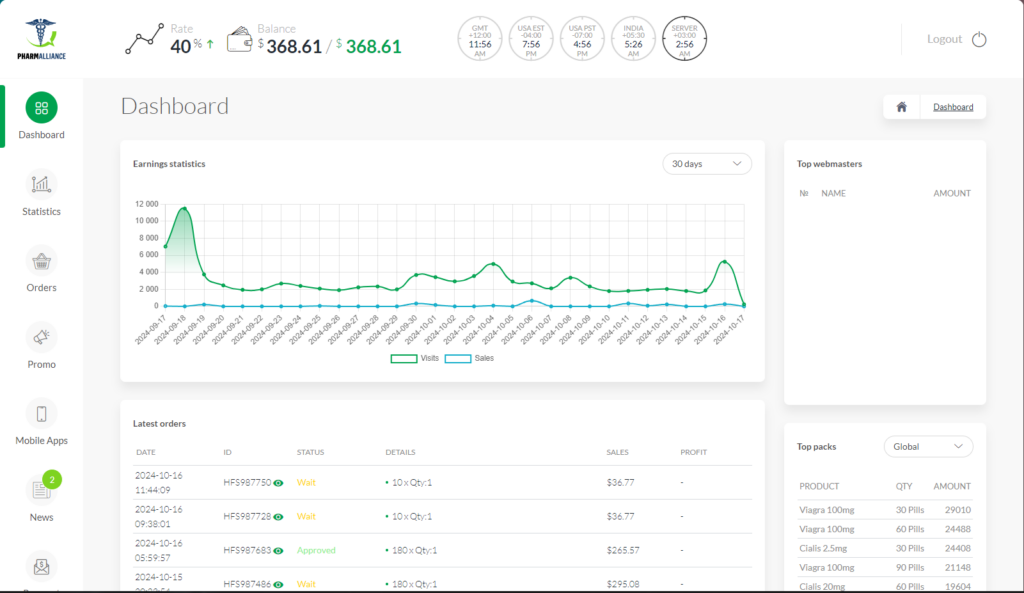The width and height of the screenshot is (1024, 593).
Task: Open the Dashboard sidebar icon
Action: (41, 108)
